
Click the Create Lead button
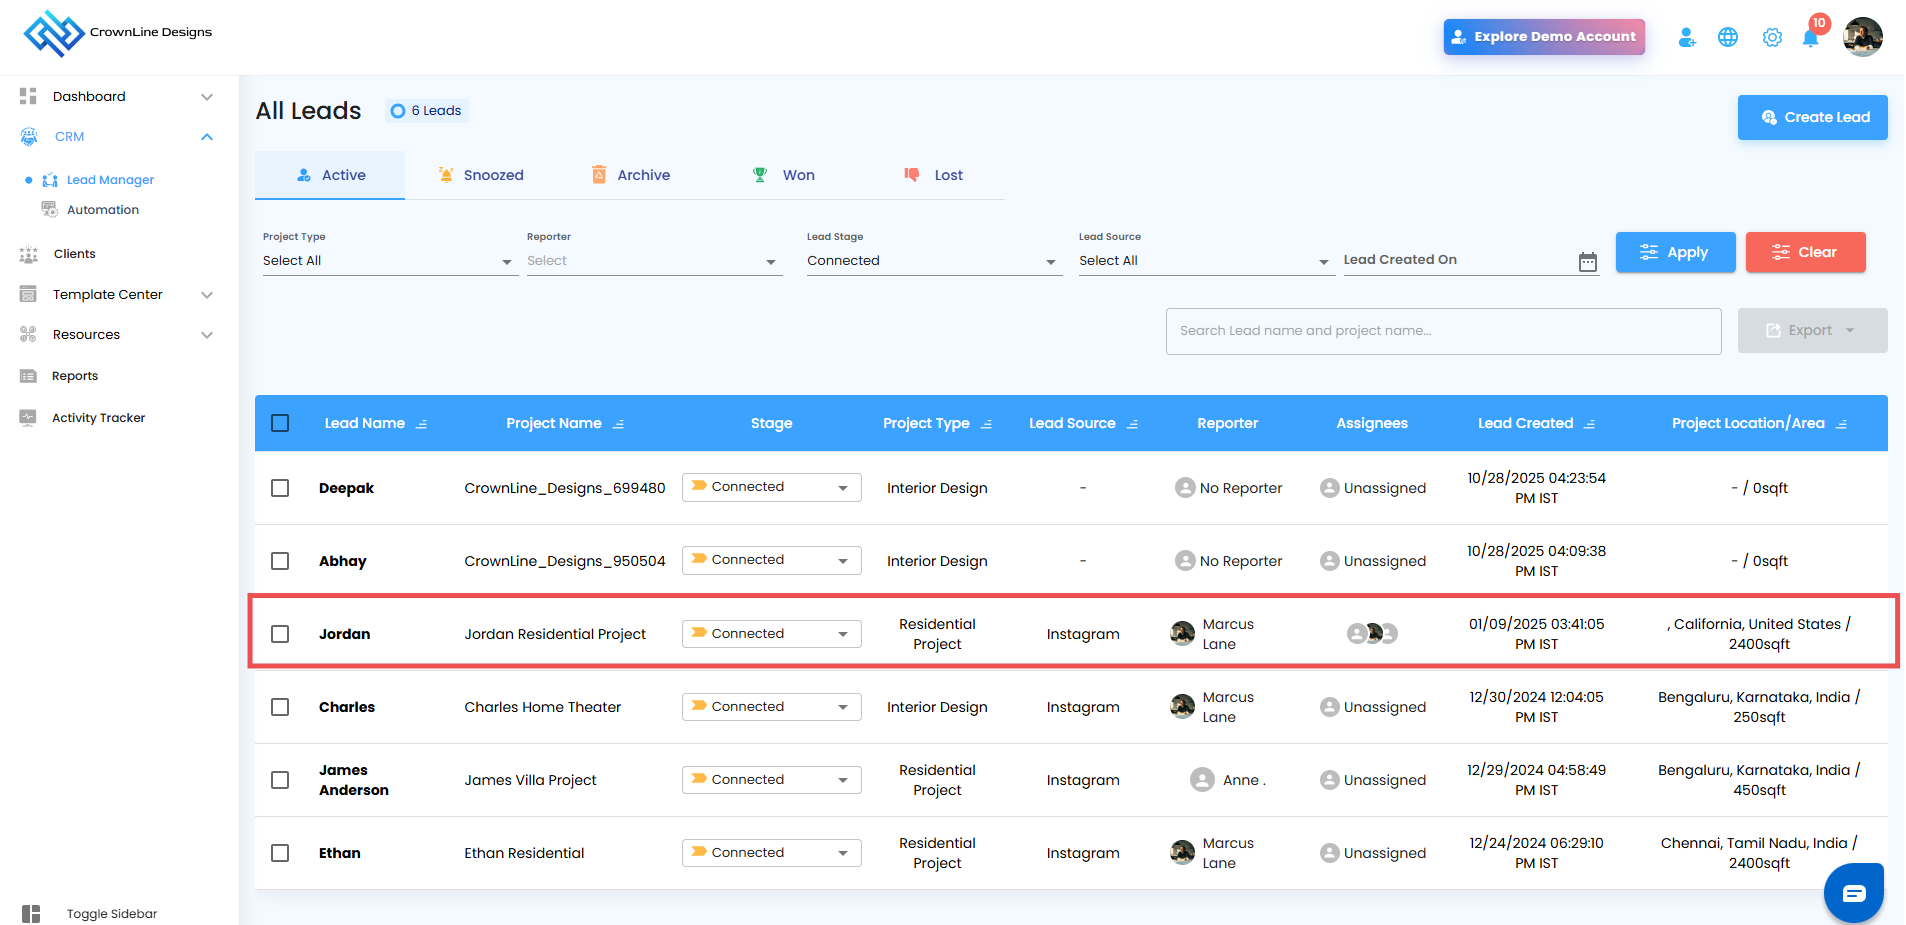pos(1812,117)
